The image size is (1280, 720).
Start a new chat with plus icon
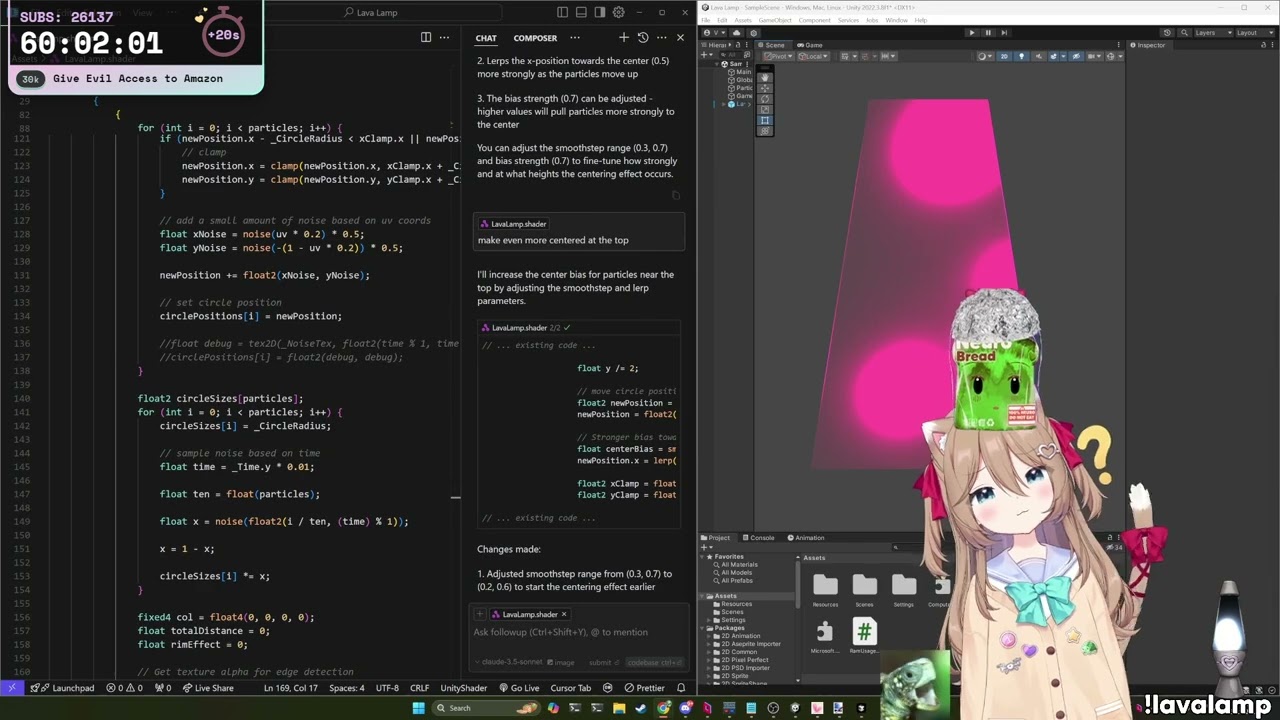624,38
